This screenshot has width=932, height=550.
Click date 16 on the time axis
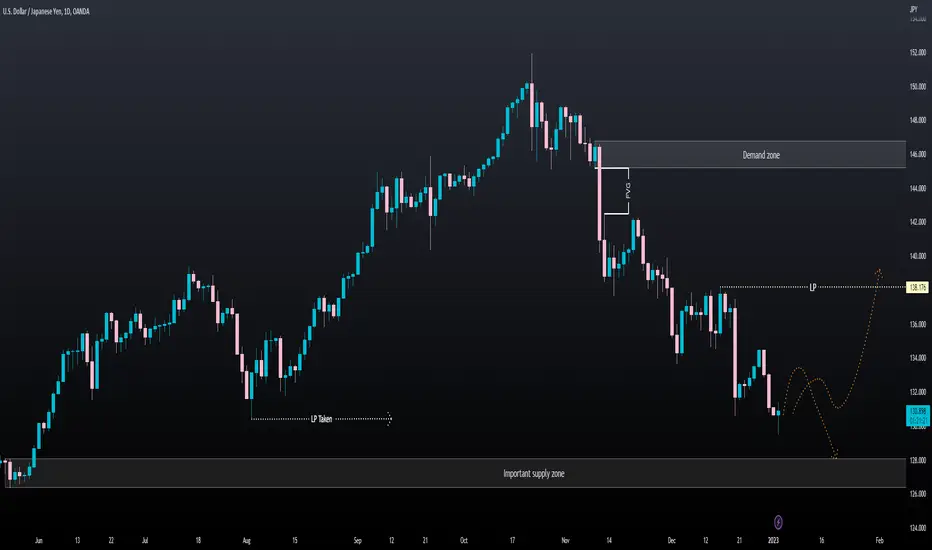tap(821, 540)
